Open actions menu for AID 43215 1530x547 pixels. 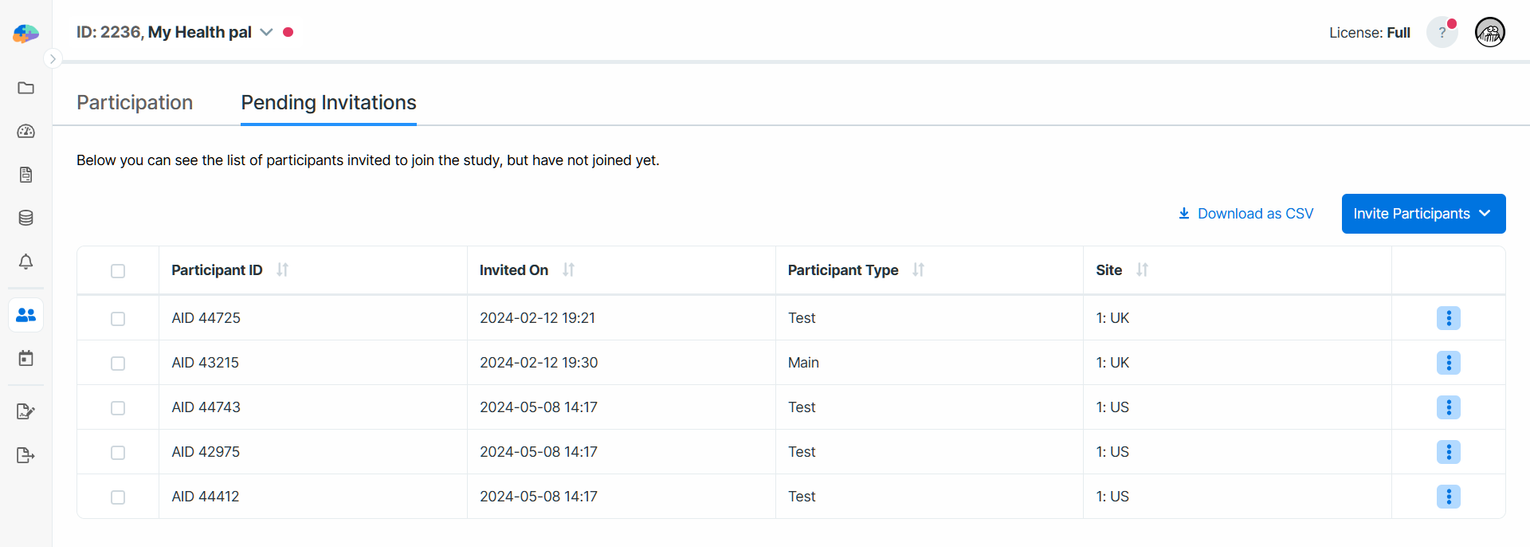pos(1448,363)
